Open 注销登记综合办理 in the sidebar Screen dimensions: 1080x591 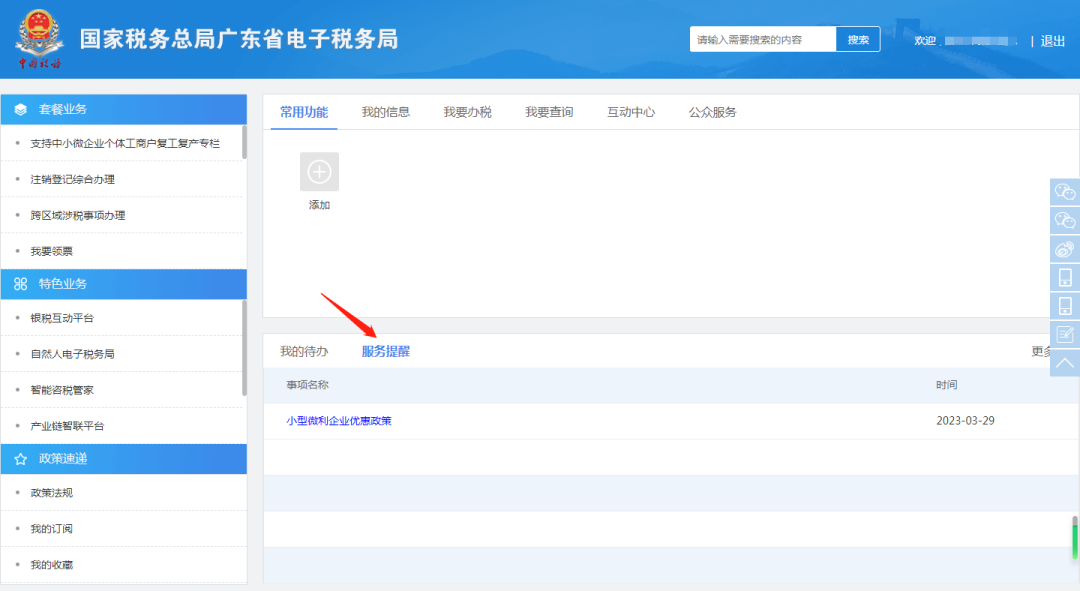click(72, 179)
